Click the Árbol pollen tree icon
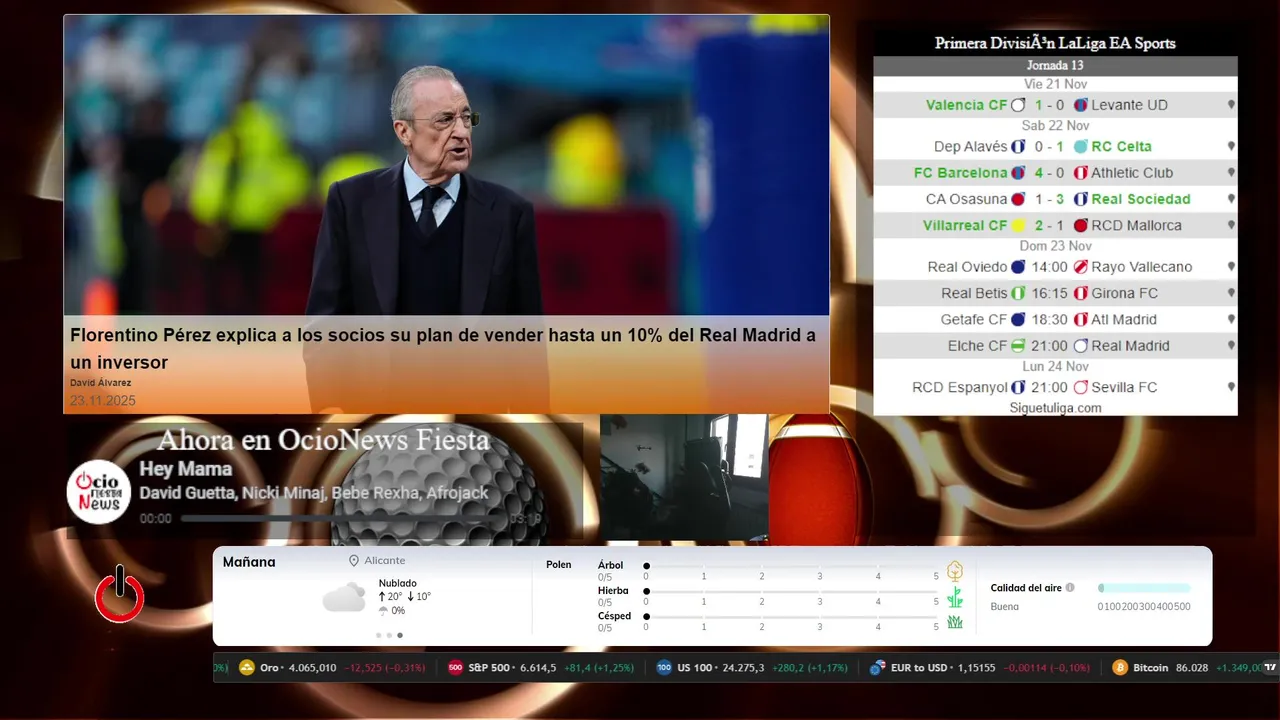 click(x=955, y=571)
